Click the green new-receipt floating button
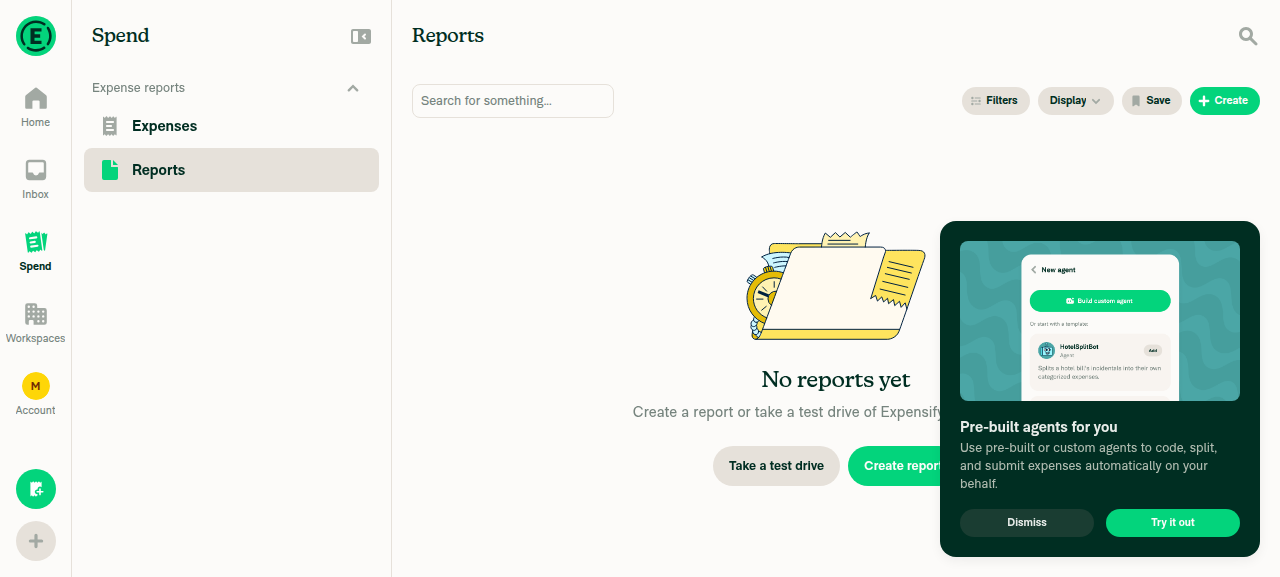Screen dimensions: 1280x577 point(36,489)
